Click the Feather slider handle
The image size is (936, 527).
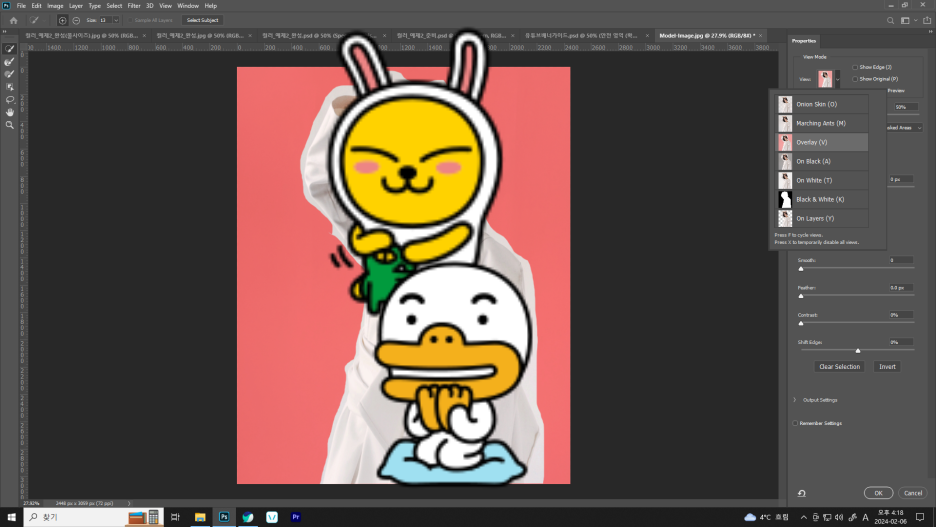[801, 296]
